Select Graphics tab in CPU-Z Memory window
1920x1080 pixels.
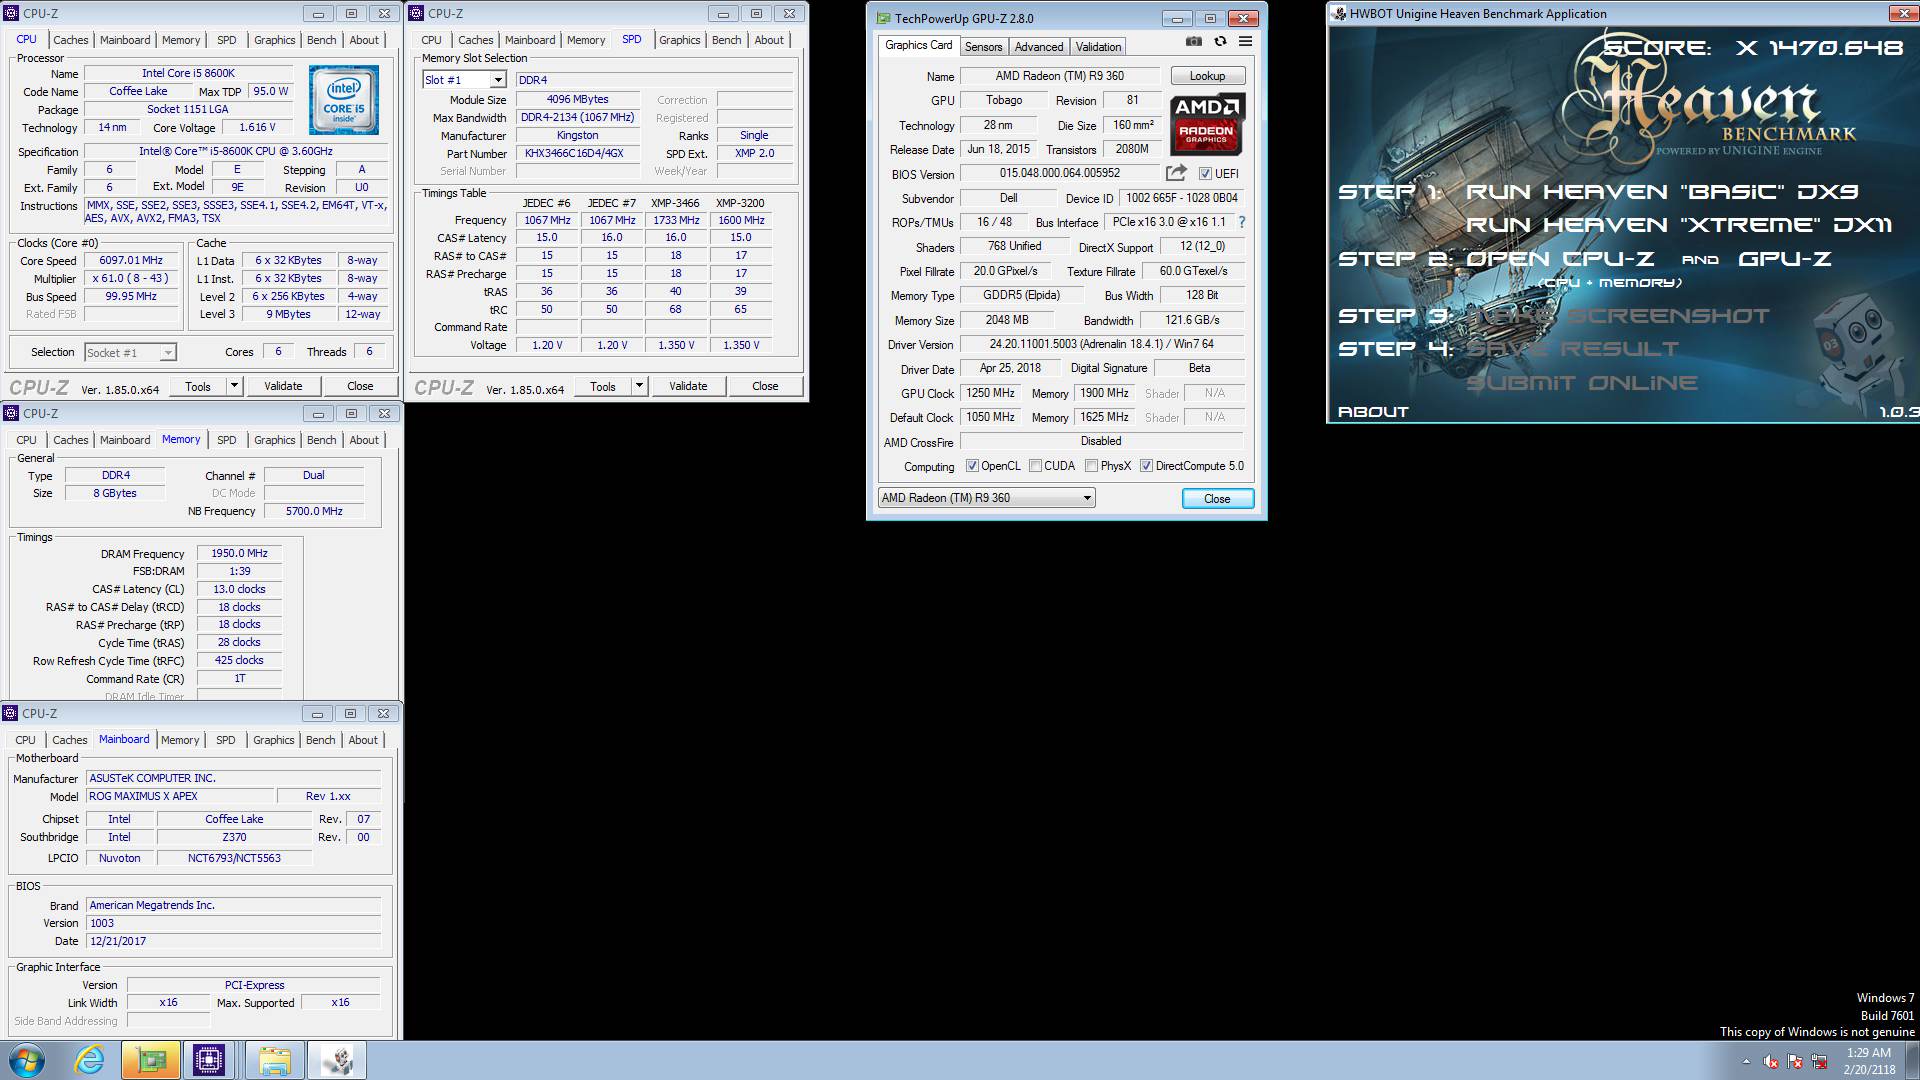coord(275,440)
